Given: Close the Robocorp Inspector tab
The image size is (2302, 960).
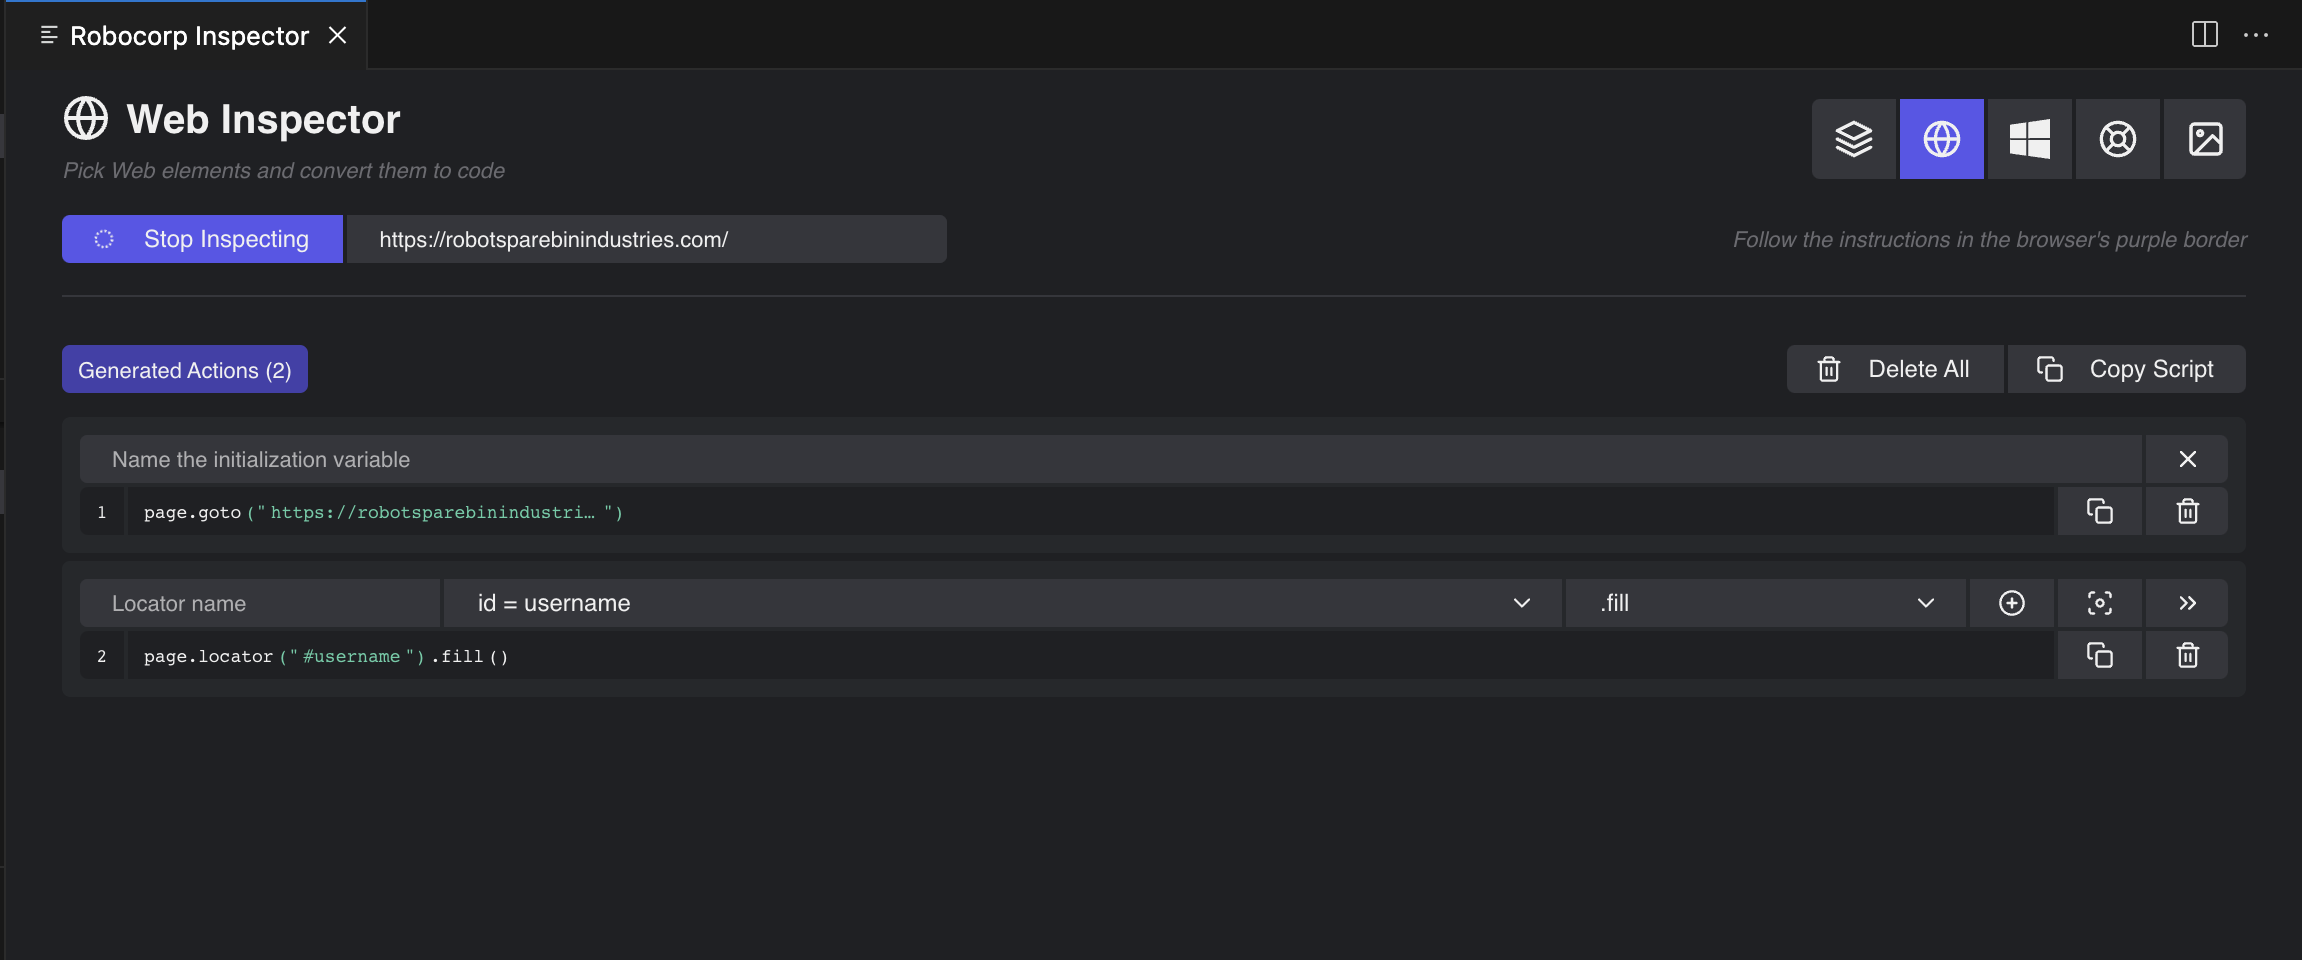Looking at the screenshot, I should (x=338, y=35).
